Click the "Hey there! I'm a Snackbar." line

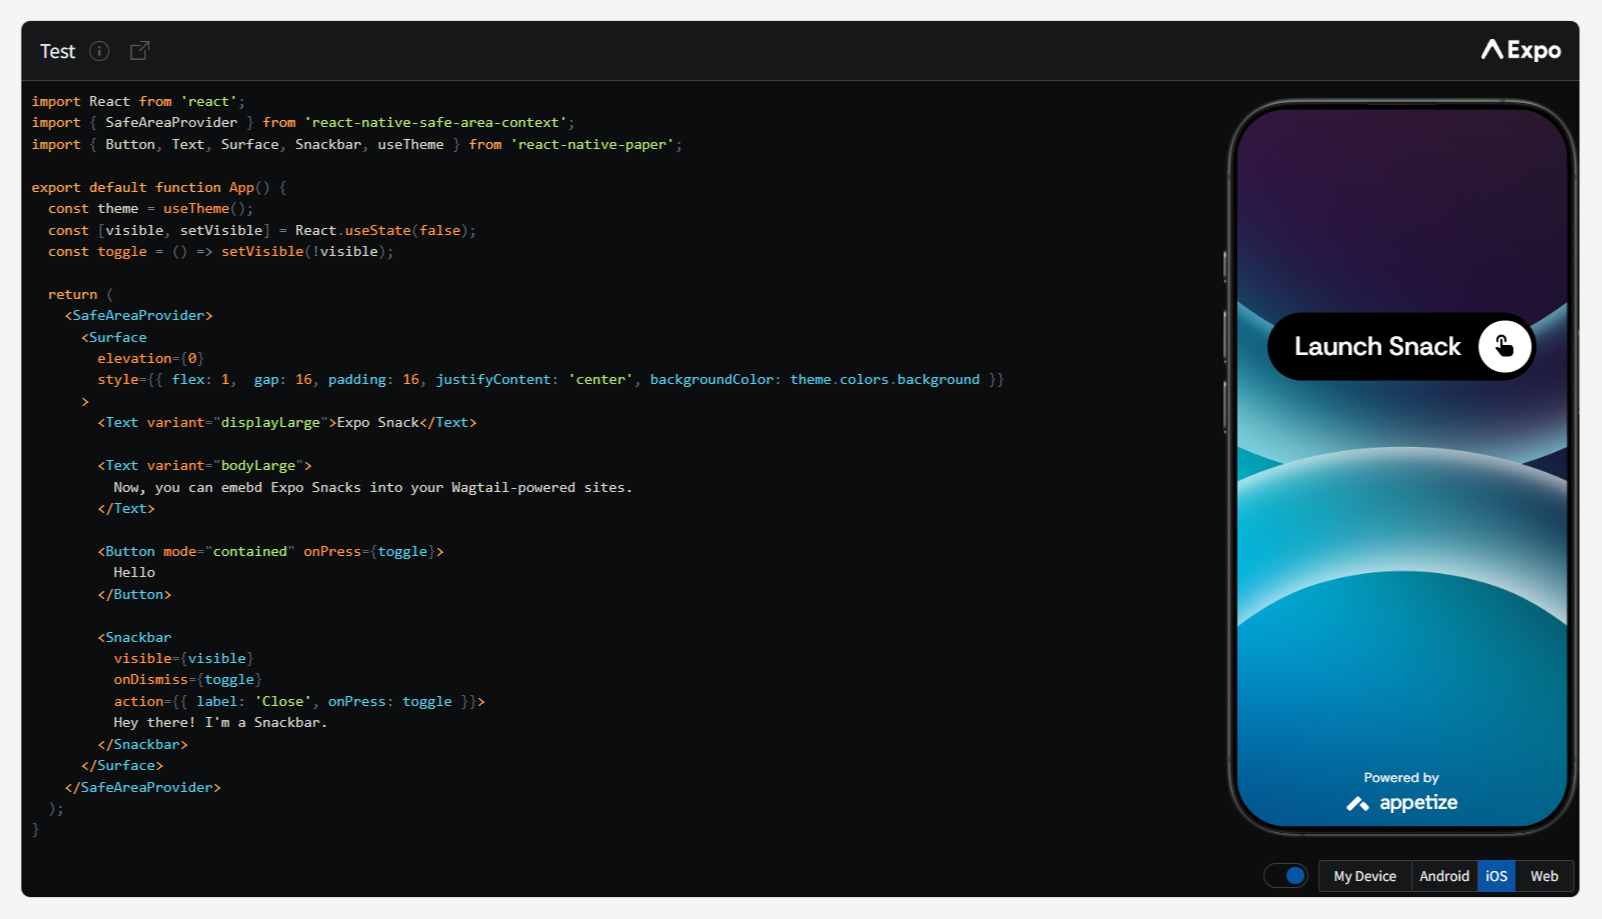pos(220,723)
